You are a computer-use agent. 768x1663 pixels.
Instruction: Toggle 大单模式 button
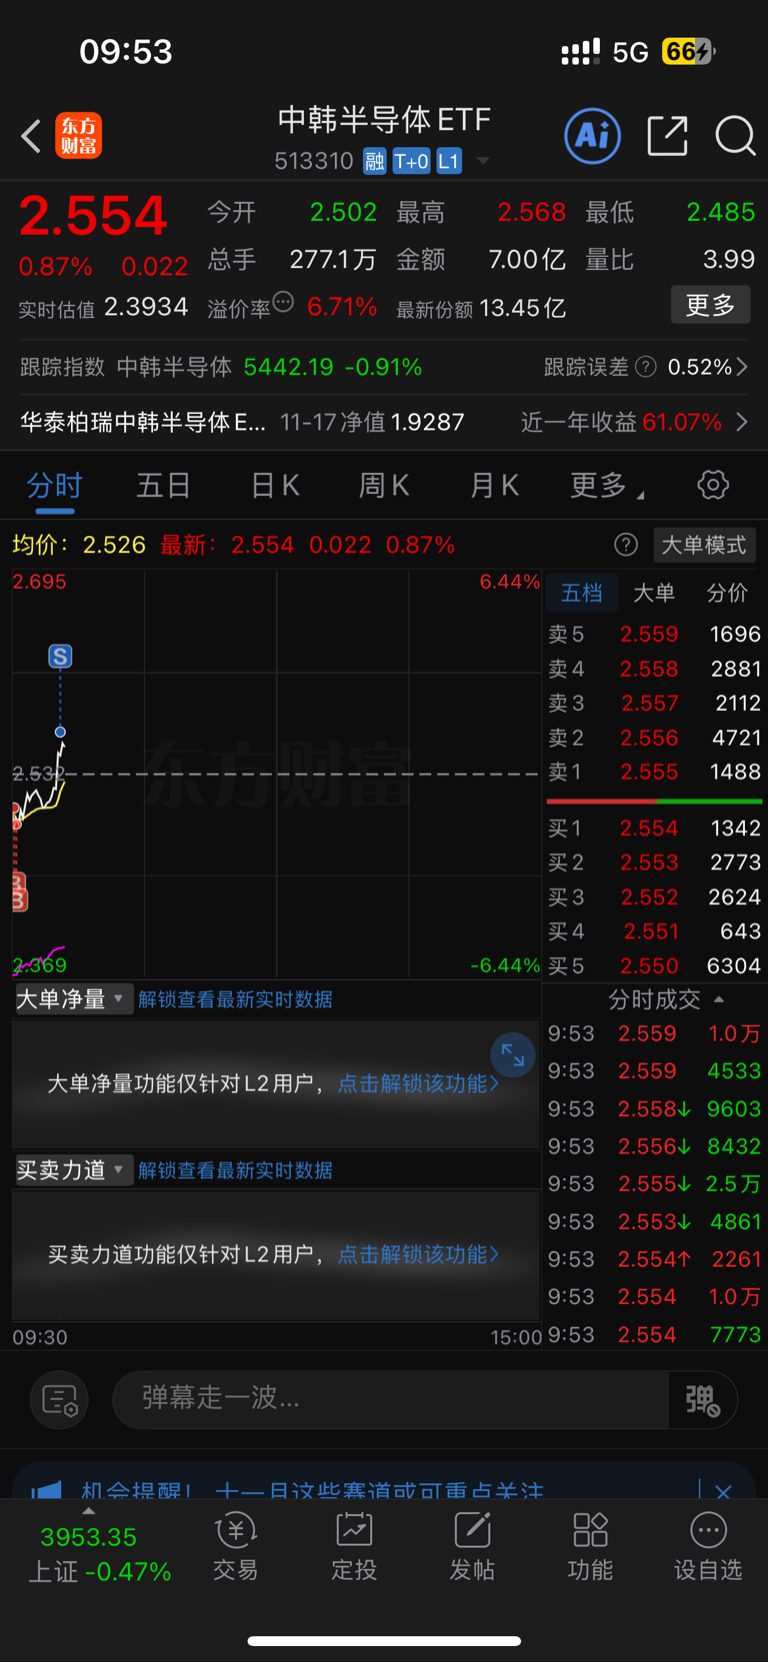[x=704, y=545]
